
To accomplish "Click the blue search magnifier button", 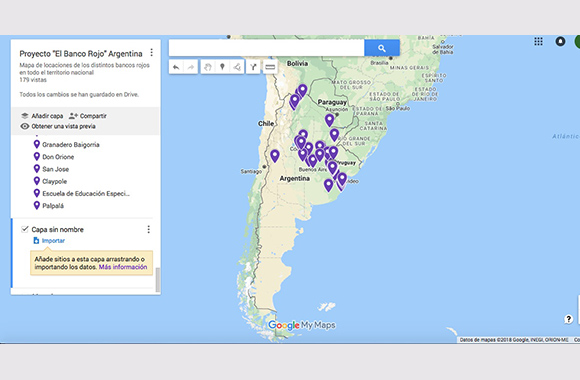I will (382, 48).
